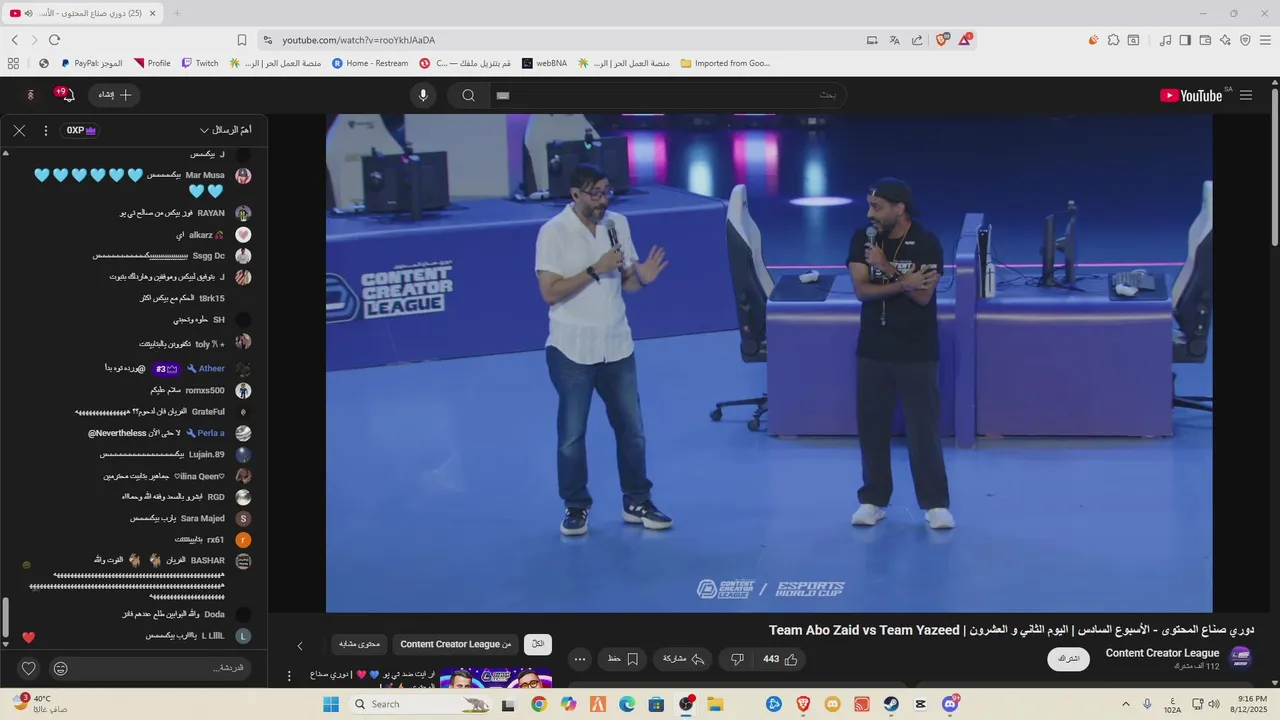Toggle the browser sidebar panel
The image size is (1280, 720).
coord(1185,40)
